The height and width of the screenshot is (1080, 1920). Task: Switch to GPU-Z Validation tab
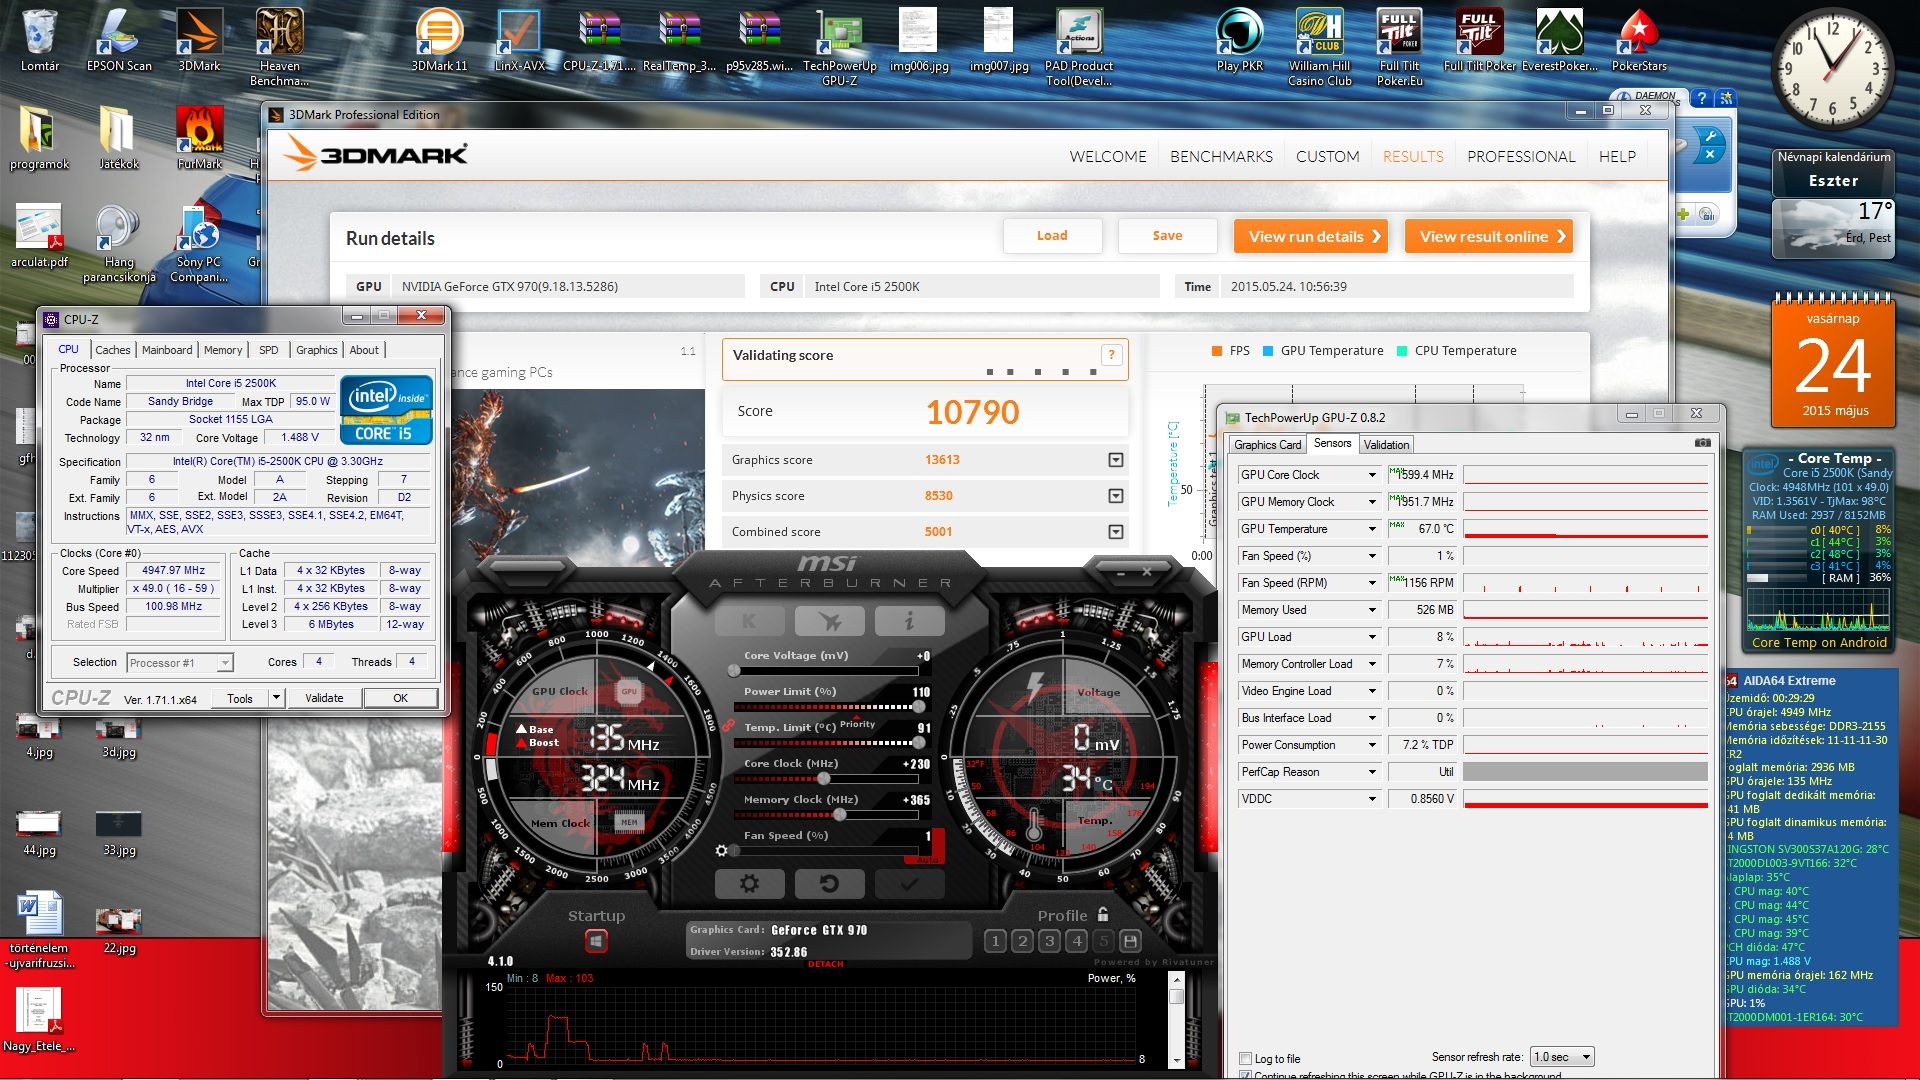click(1386, 445)
